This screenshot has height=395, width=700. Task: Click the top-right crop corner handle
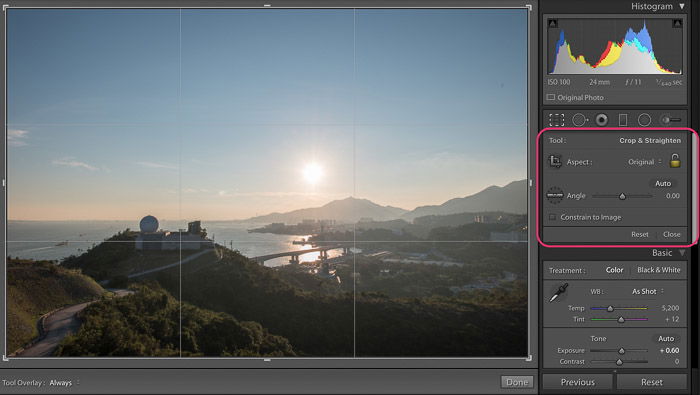pos(529,8)
